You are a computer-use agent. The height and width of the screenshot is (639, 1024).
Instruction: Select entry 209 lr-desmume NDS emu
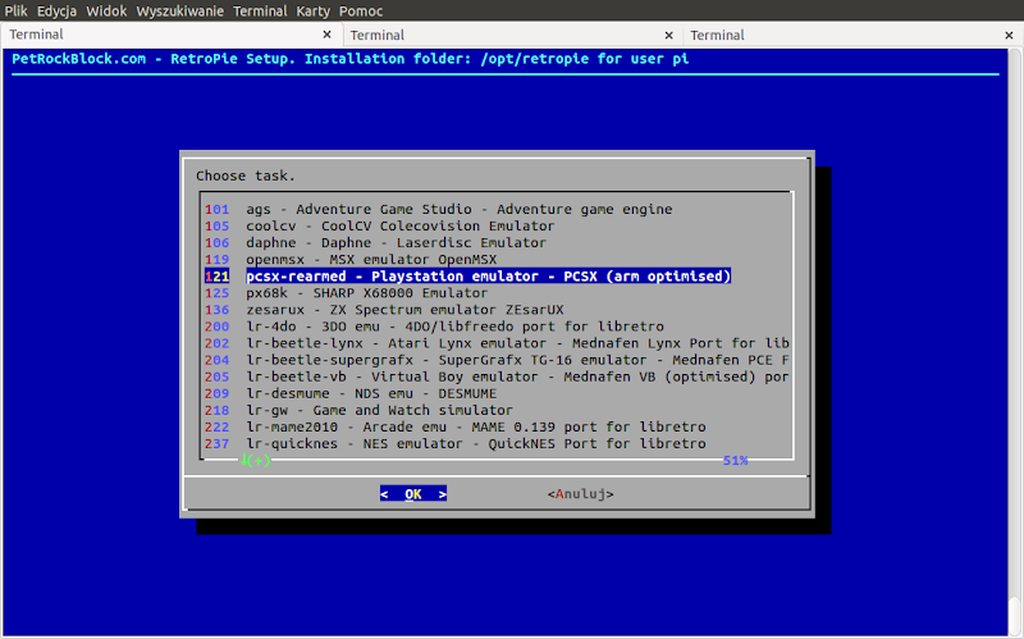[x=351, y=393]
